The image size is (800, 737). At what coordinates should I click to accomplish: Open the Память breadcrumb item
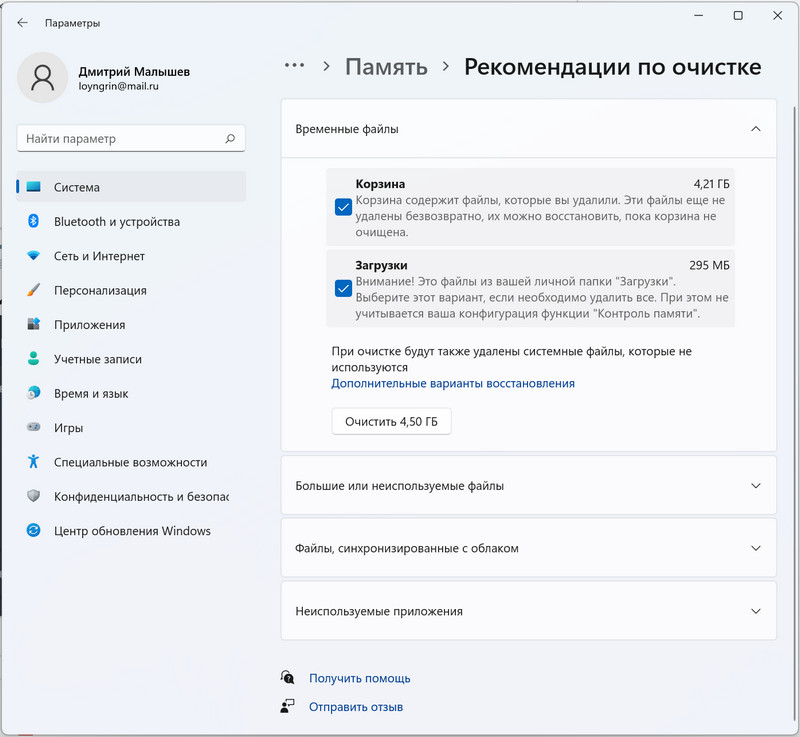coord(386,67)
